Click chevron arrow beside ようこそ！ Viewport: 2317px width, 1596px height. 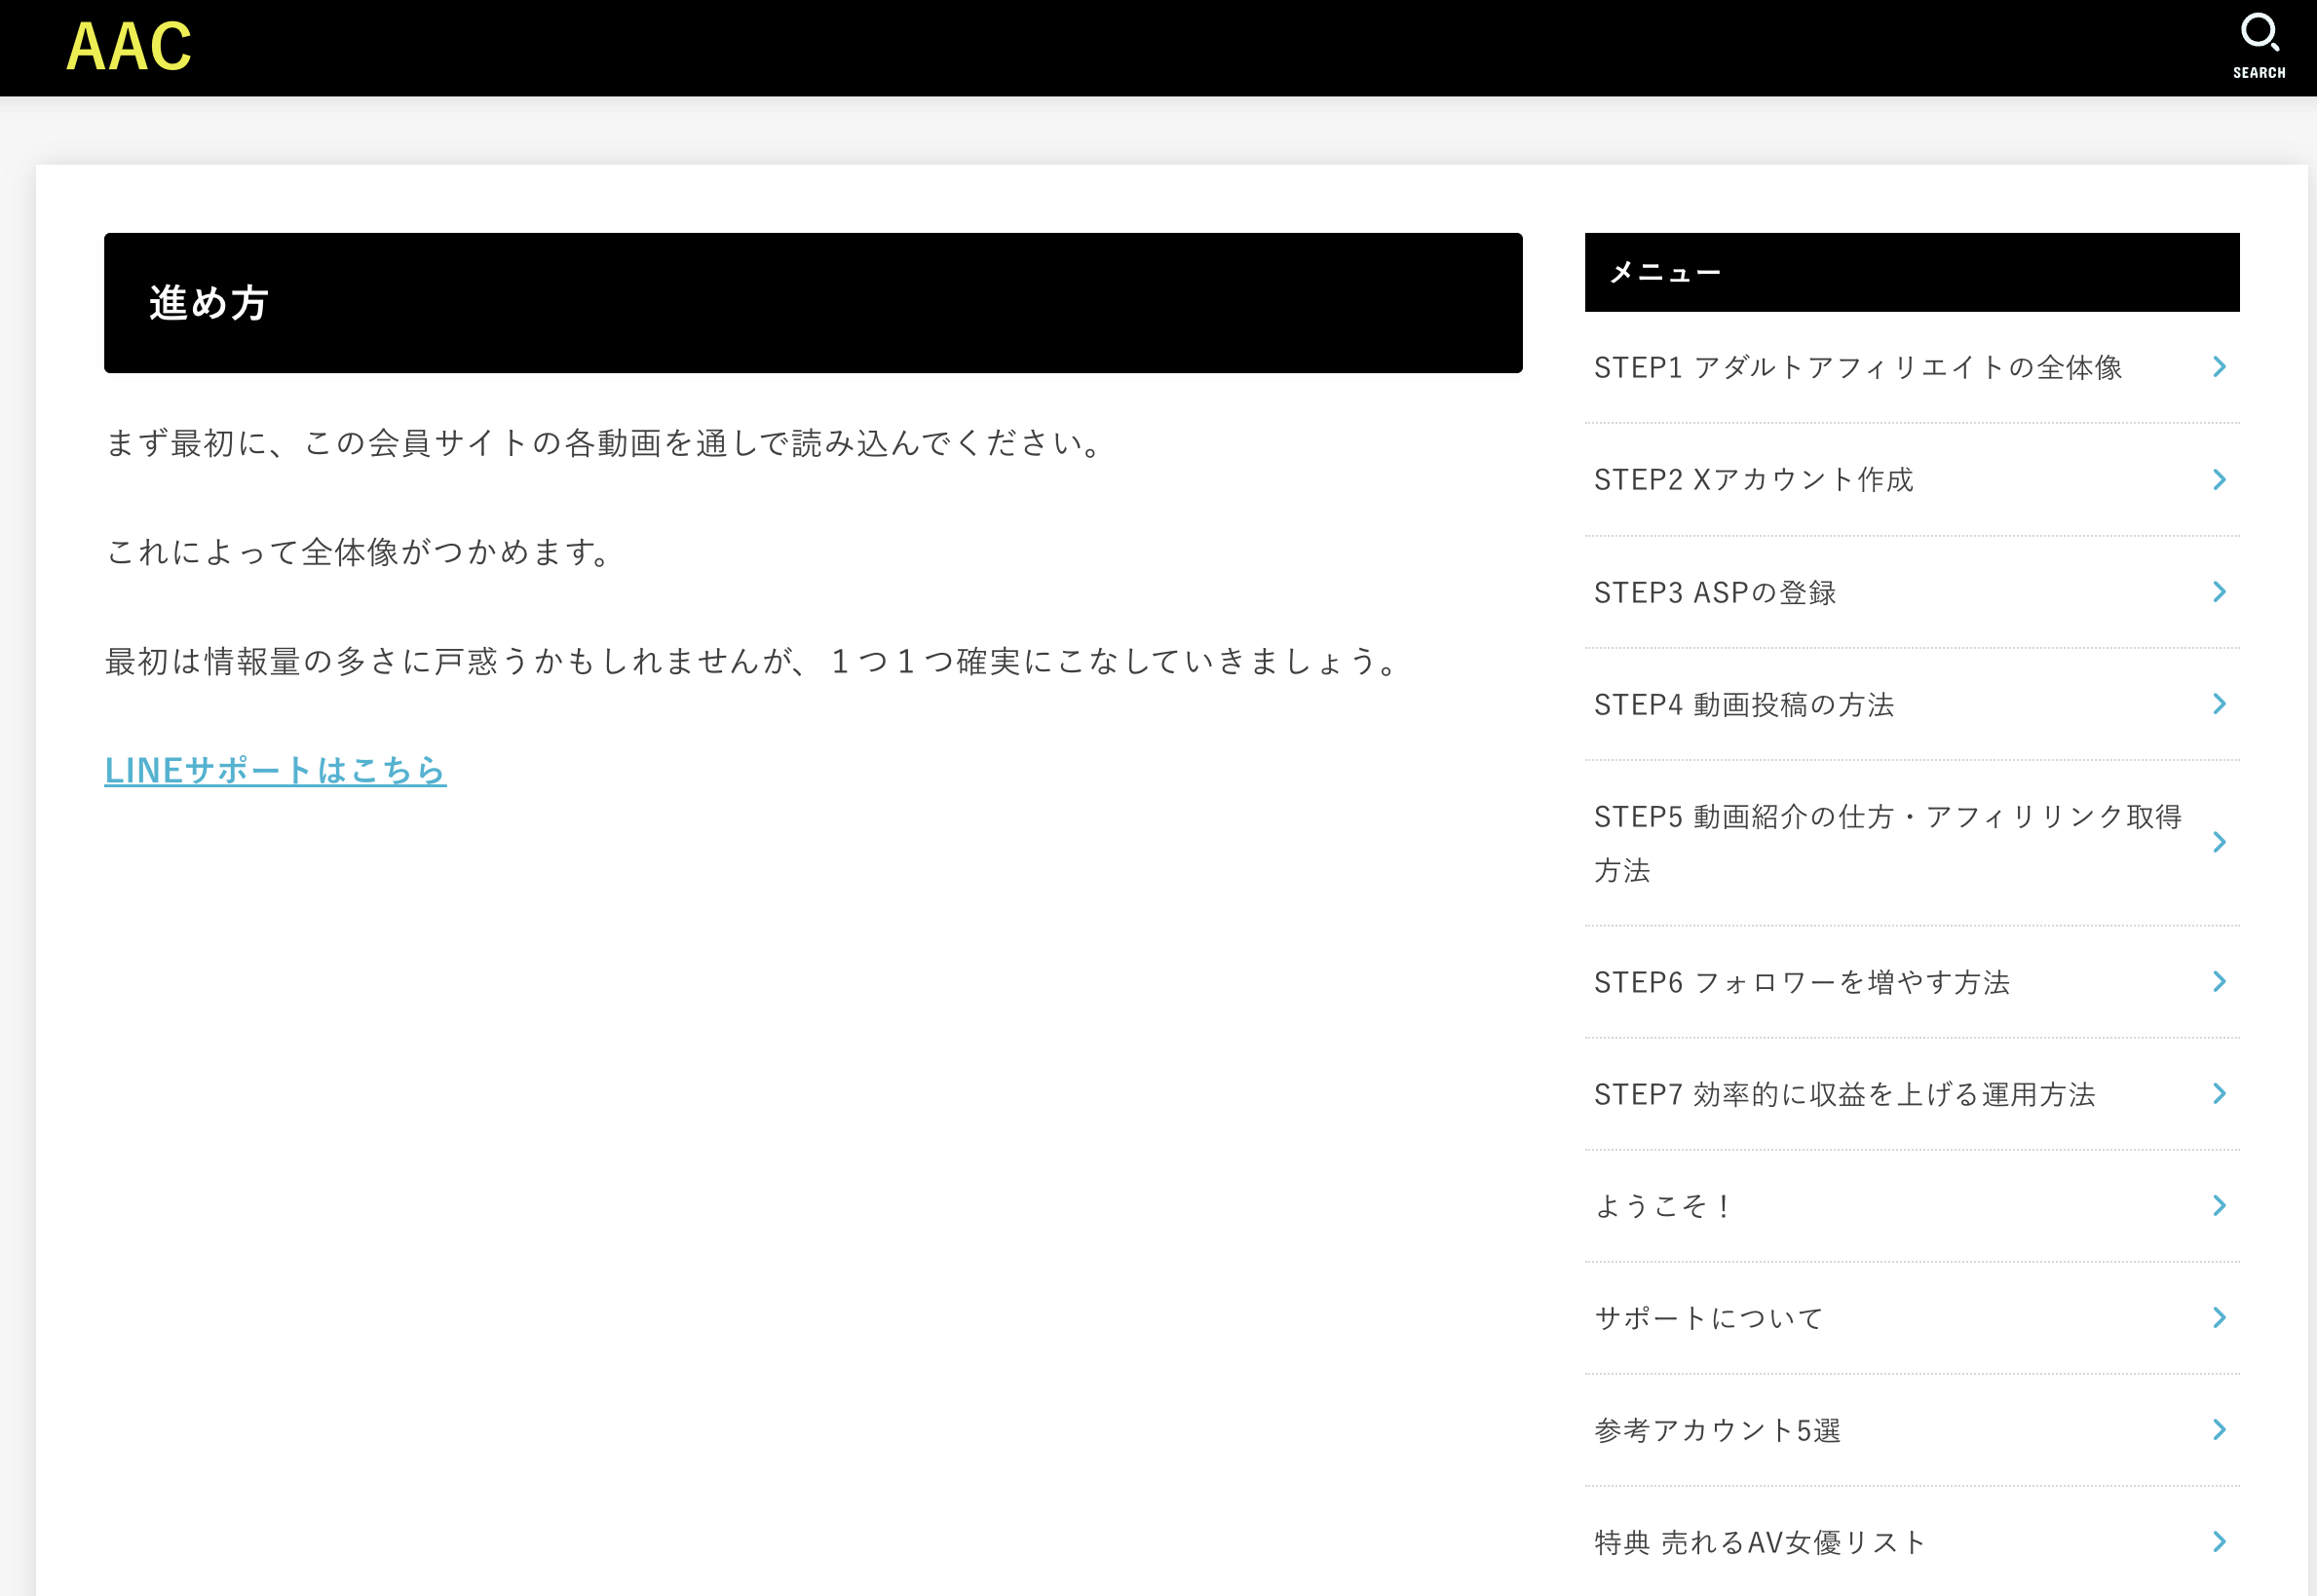click(x=2219, y=1206)
